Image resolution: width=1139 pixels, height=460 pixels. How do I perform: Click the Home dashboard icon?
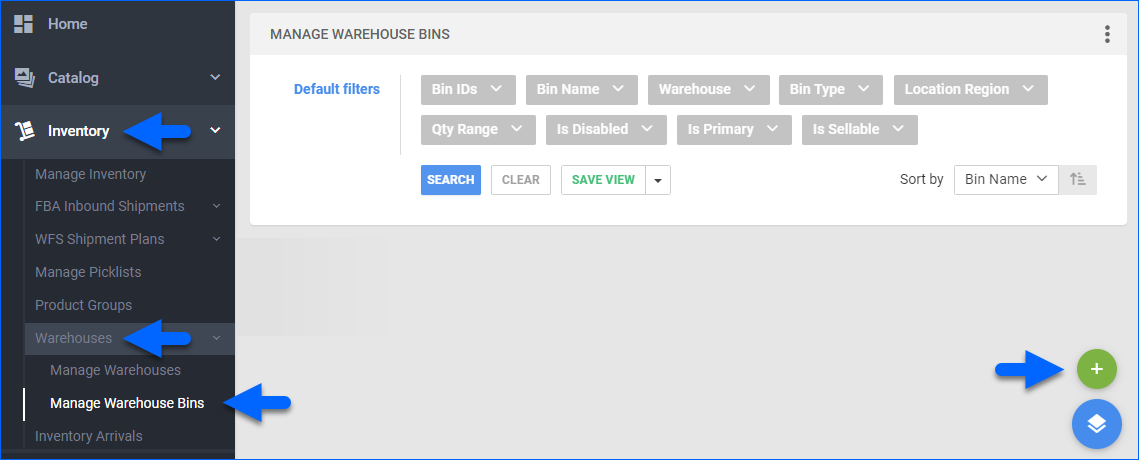(23, 24)
